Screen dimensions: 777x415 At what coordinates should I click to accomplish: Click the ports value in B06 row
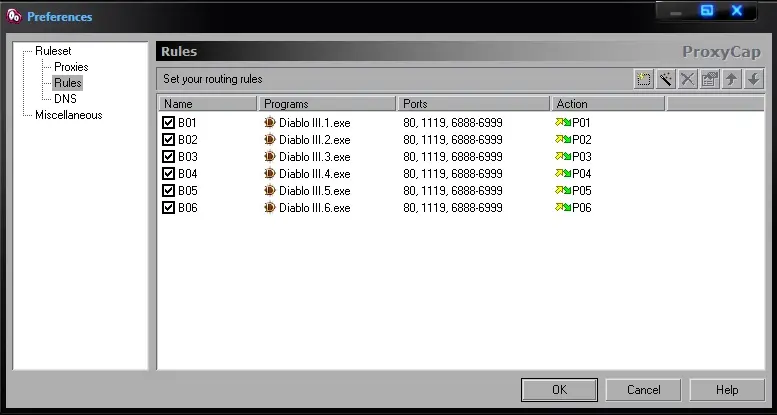point(453,207)
